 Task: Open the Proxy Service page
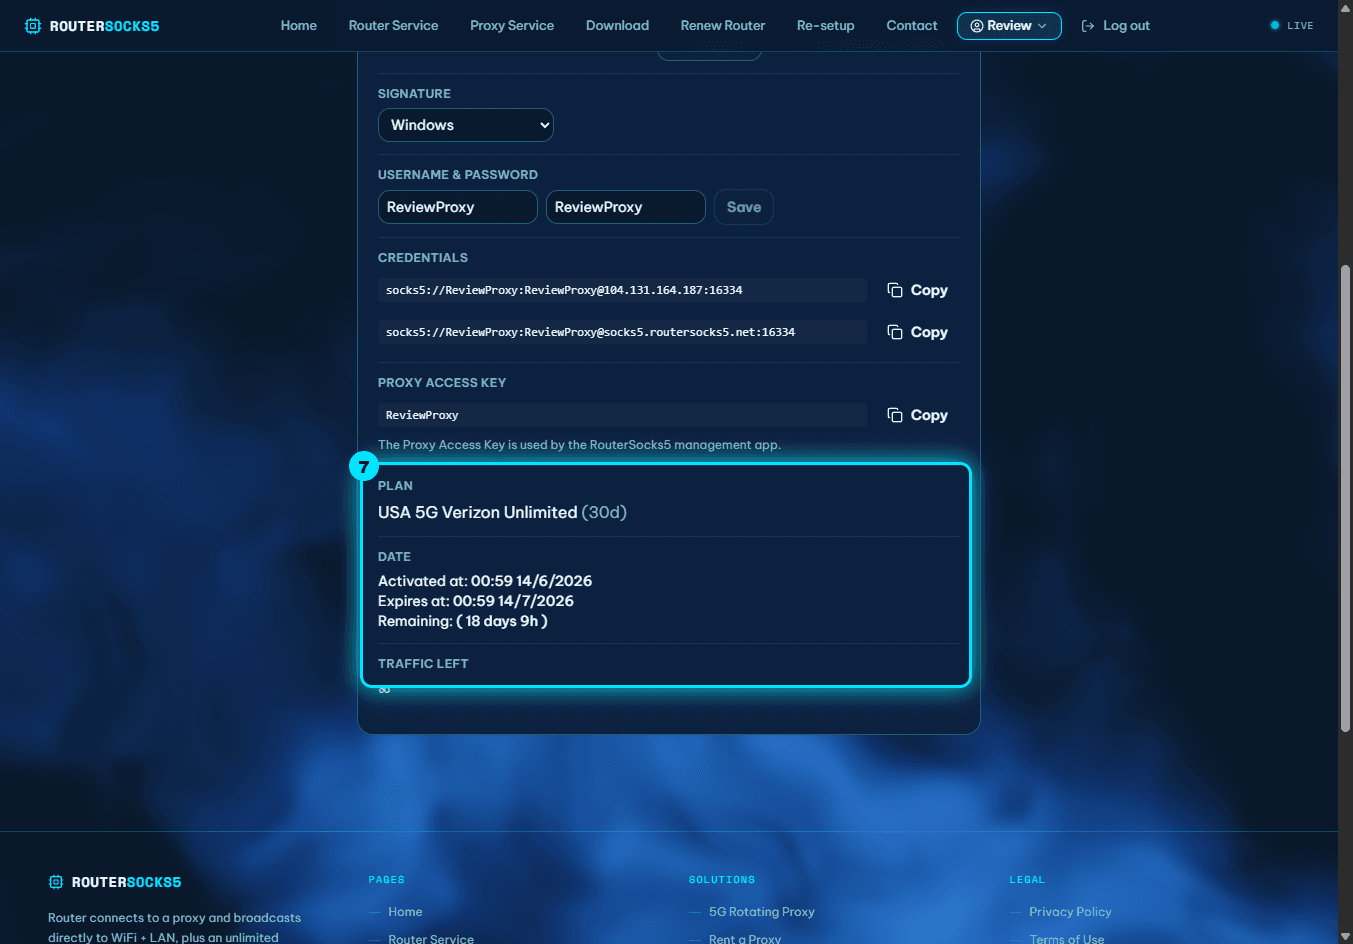[512, 26]
